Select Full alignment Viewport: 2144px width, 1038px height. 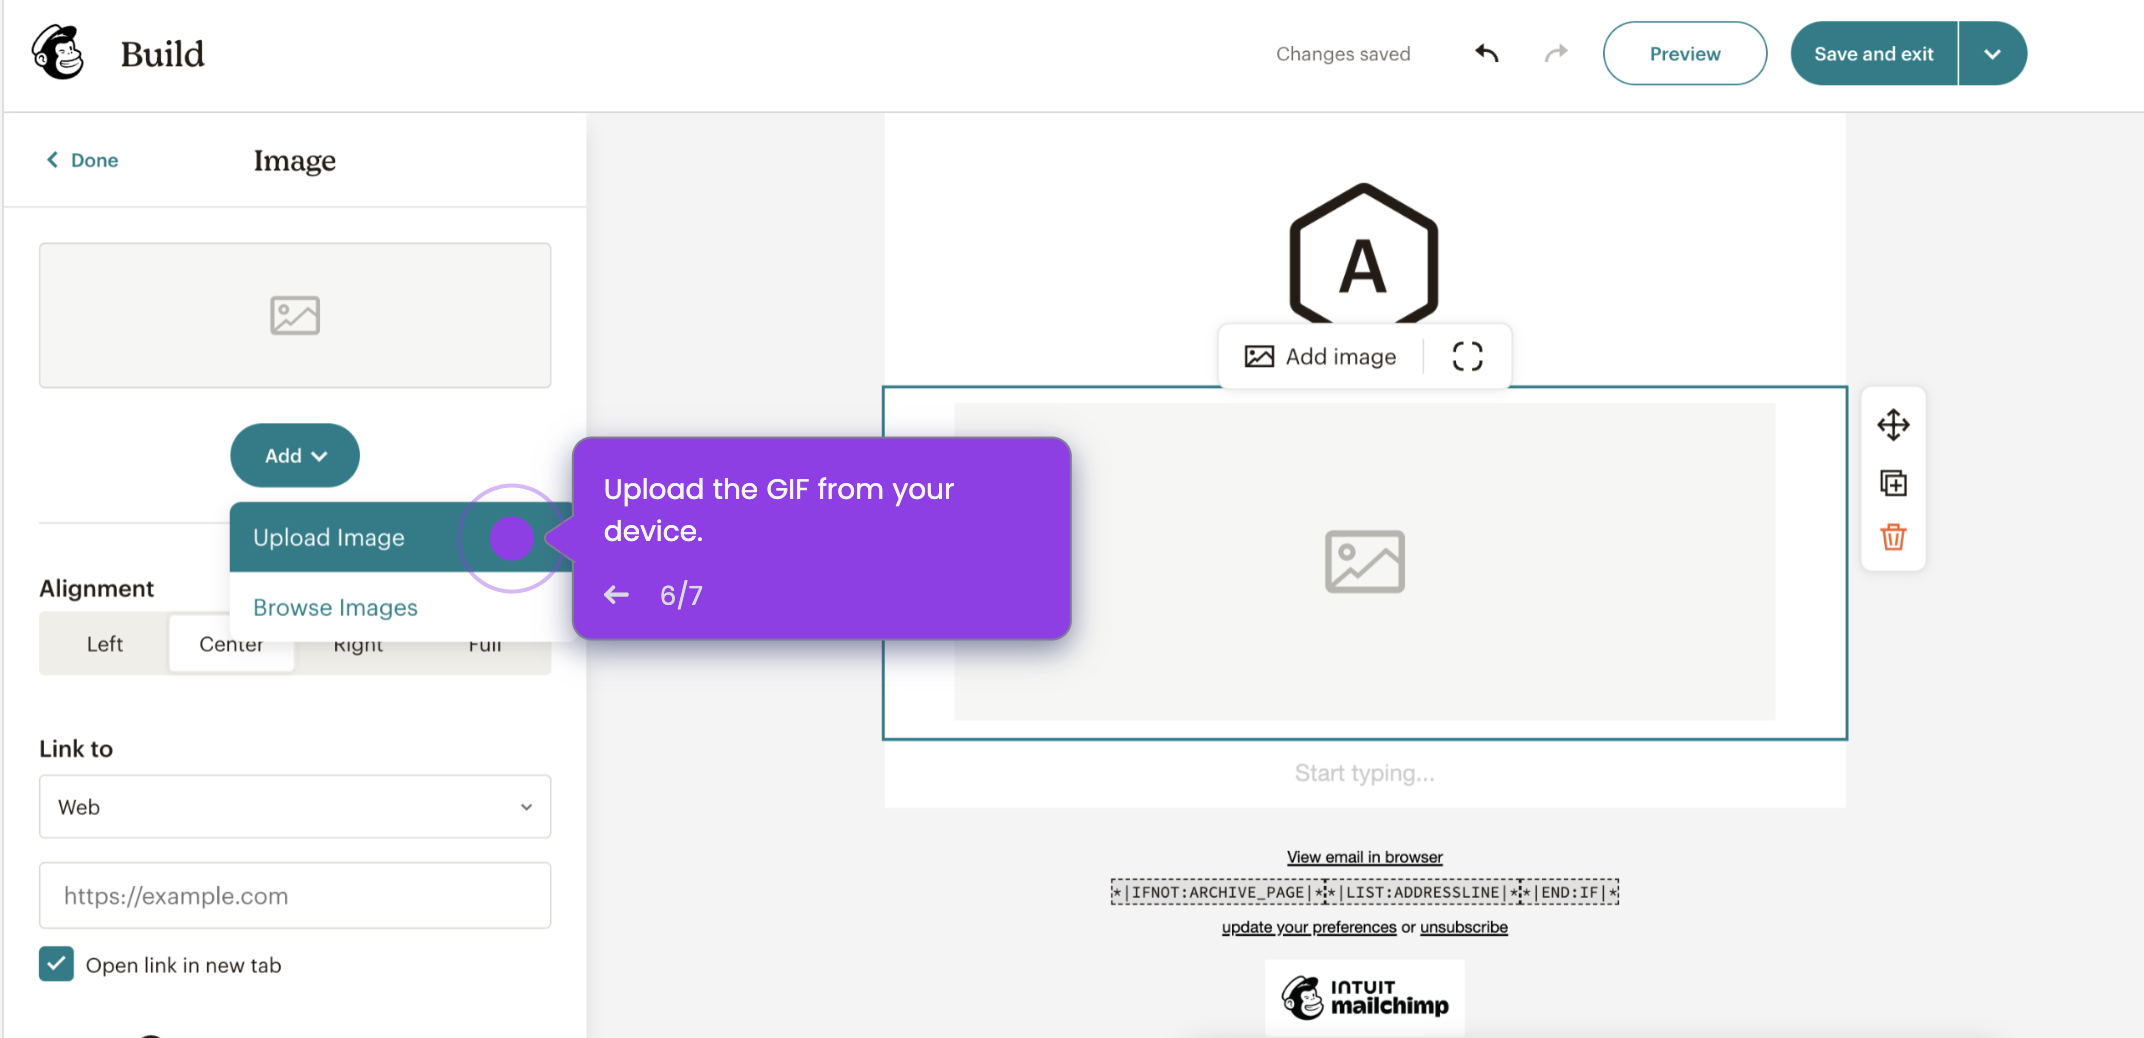[485, 643]
